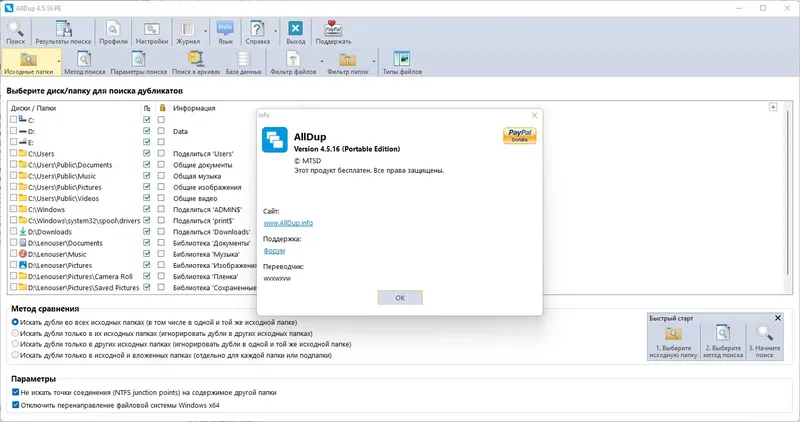The image size is (800, 422).
Task: Select the D:\Lenouser\Pictures folder row
Action: [x=60, y=265]
